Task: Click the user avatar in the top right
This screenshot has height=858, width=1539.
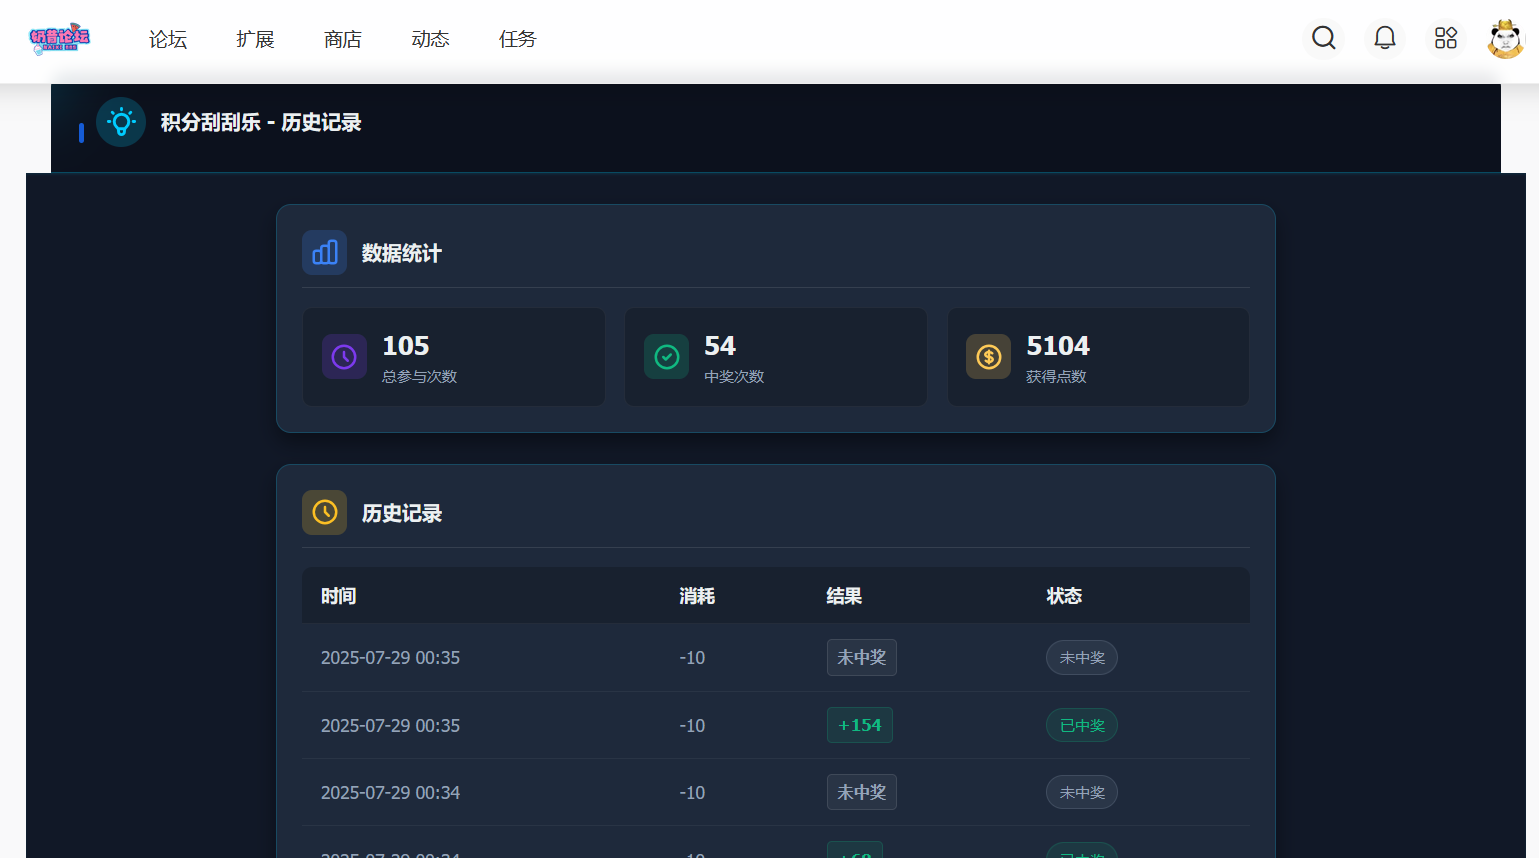Action: (1505, 39)
